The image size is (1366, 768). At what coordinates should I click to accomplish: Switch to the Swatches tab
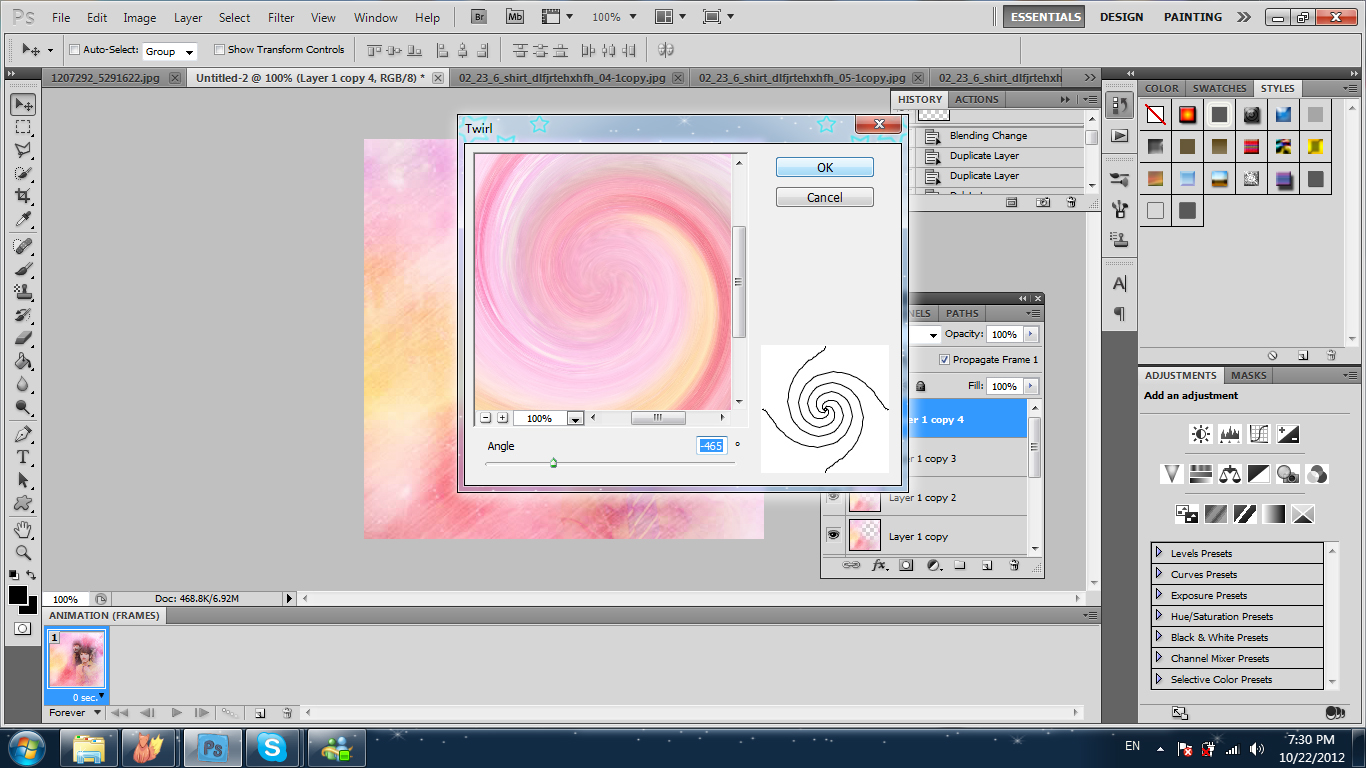[x=1219, y=88]
